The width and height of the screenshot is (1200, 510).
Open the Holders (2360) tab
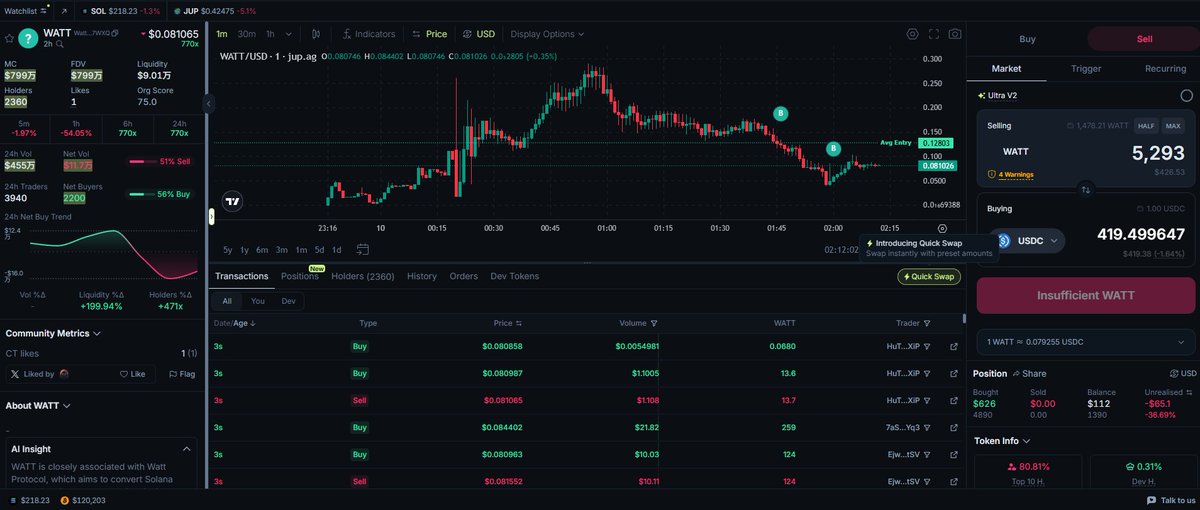pyautogui.click(x=363, y=276)
